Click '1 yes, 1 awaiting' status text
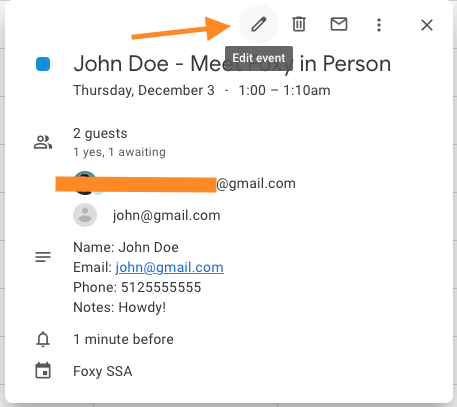The height and width of the screenshot is (407, 457). click(x=119, y=152)
